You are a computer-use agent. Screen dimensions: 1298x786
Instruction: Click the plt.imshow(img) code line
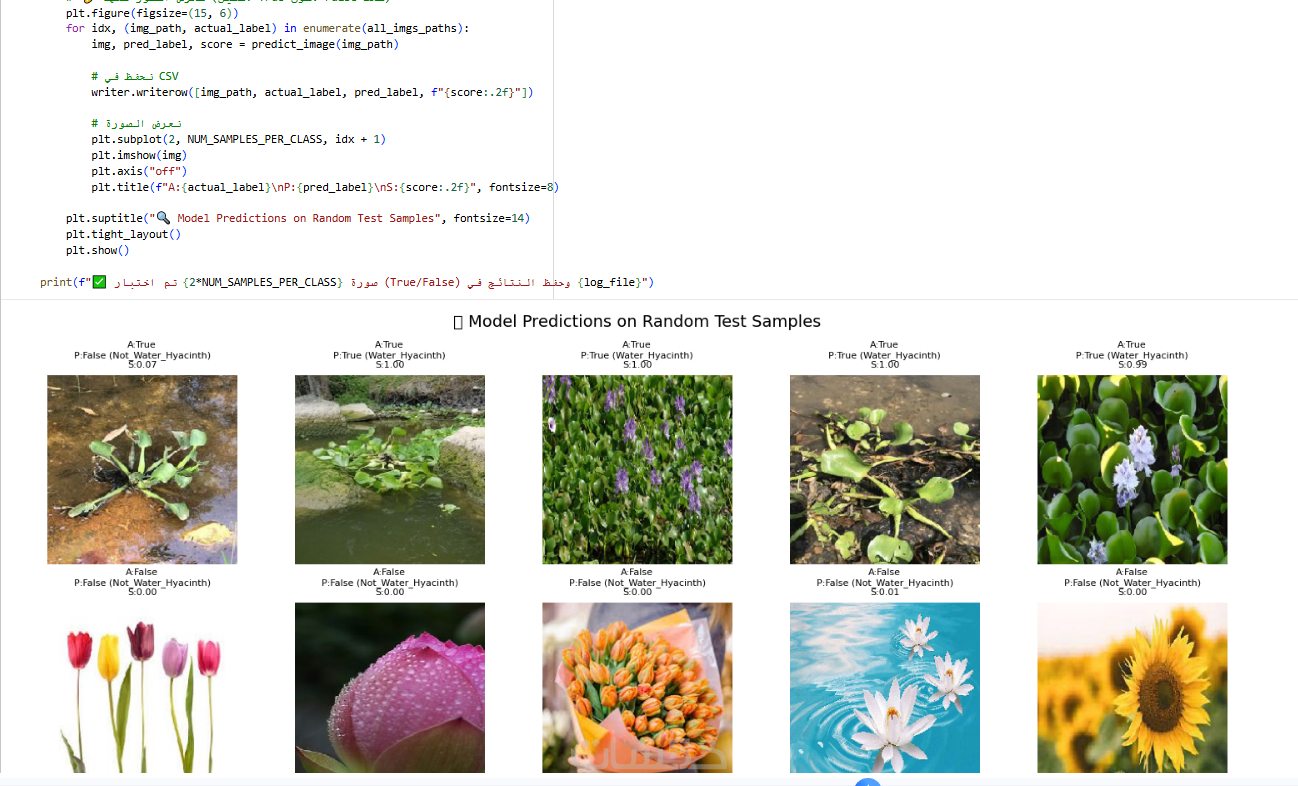click(139, 155)
